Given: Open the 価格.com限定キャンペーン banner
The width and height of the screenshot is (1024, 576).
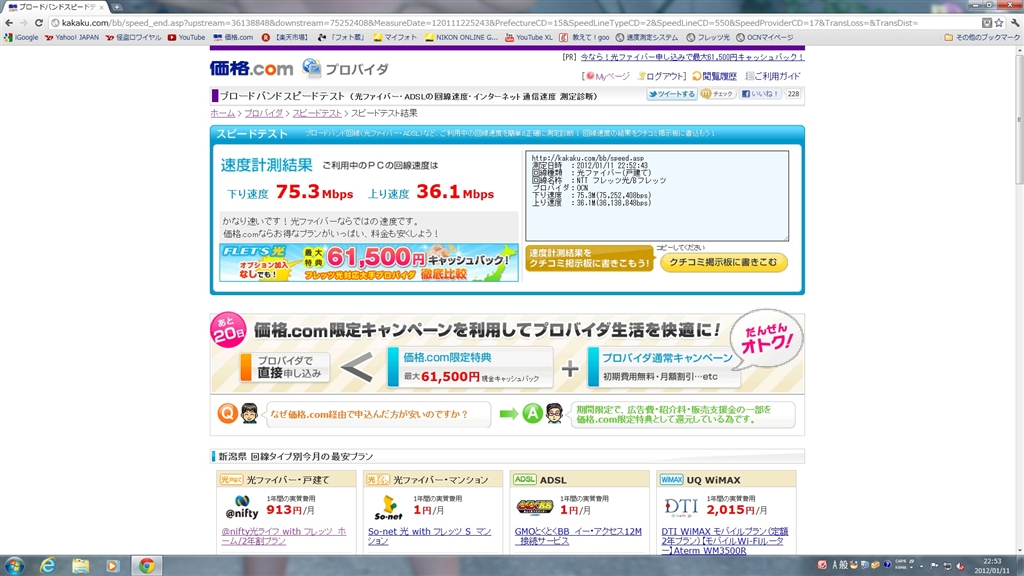Looking at the screenshot, I should pyautogui.click(x=507, y=353).
